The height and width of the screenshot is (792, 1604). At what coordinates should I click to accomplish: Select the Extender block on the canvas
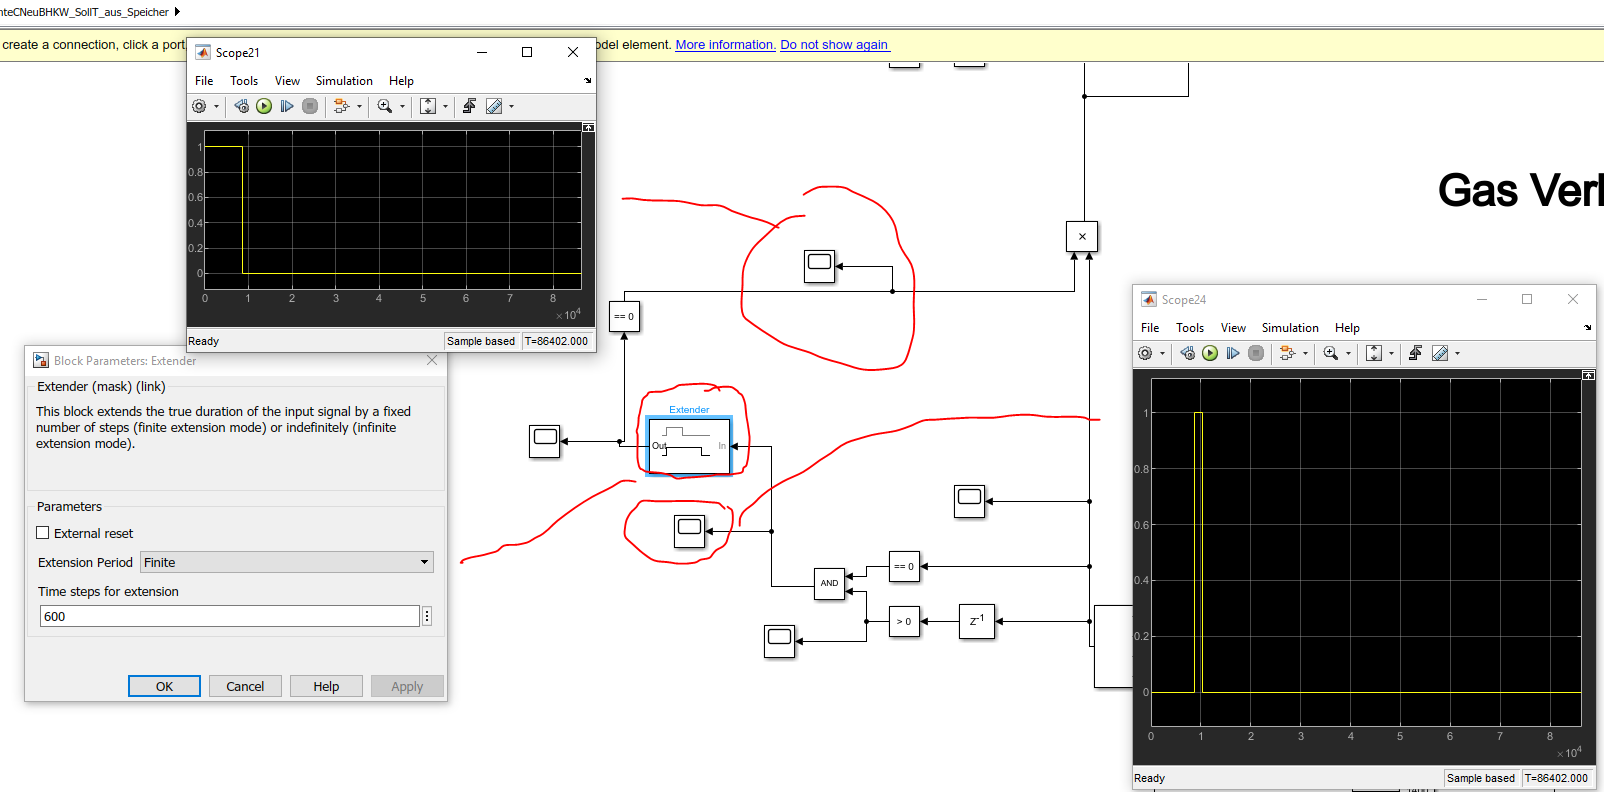coord(689,446)
